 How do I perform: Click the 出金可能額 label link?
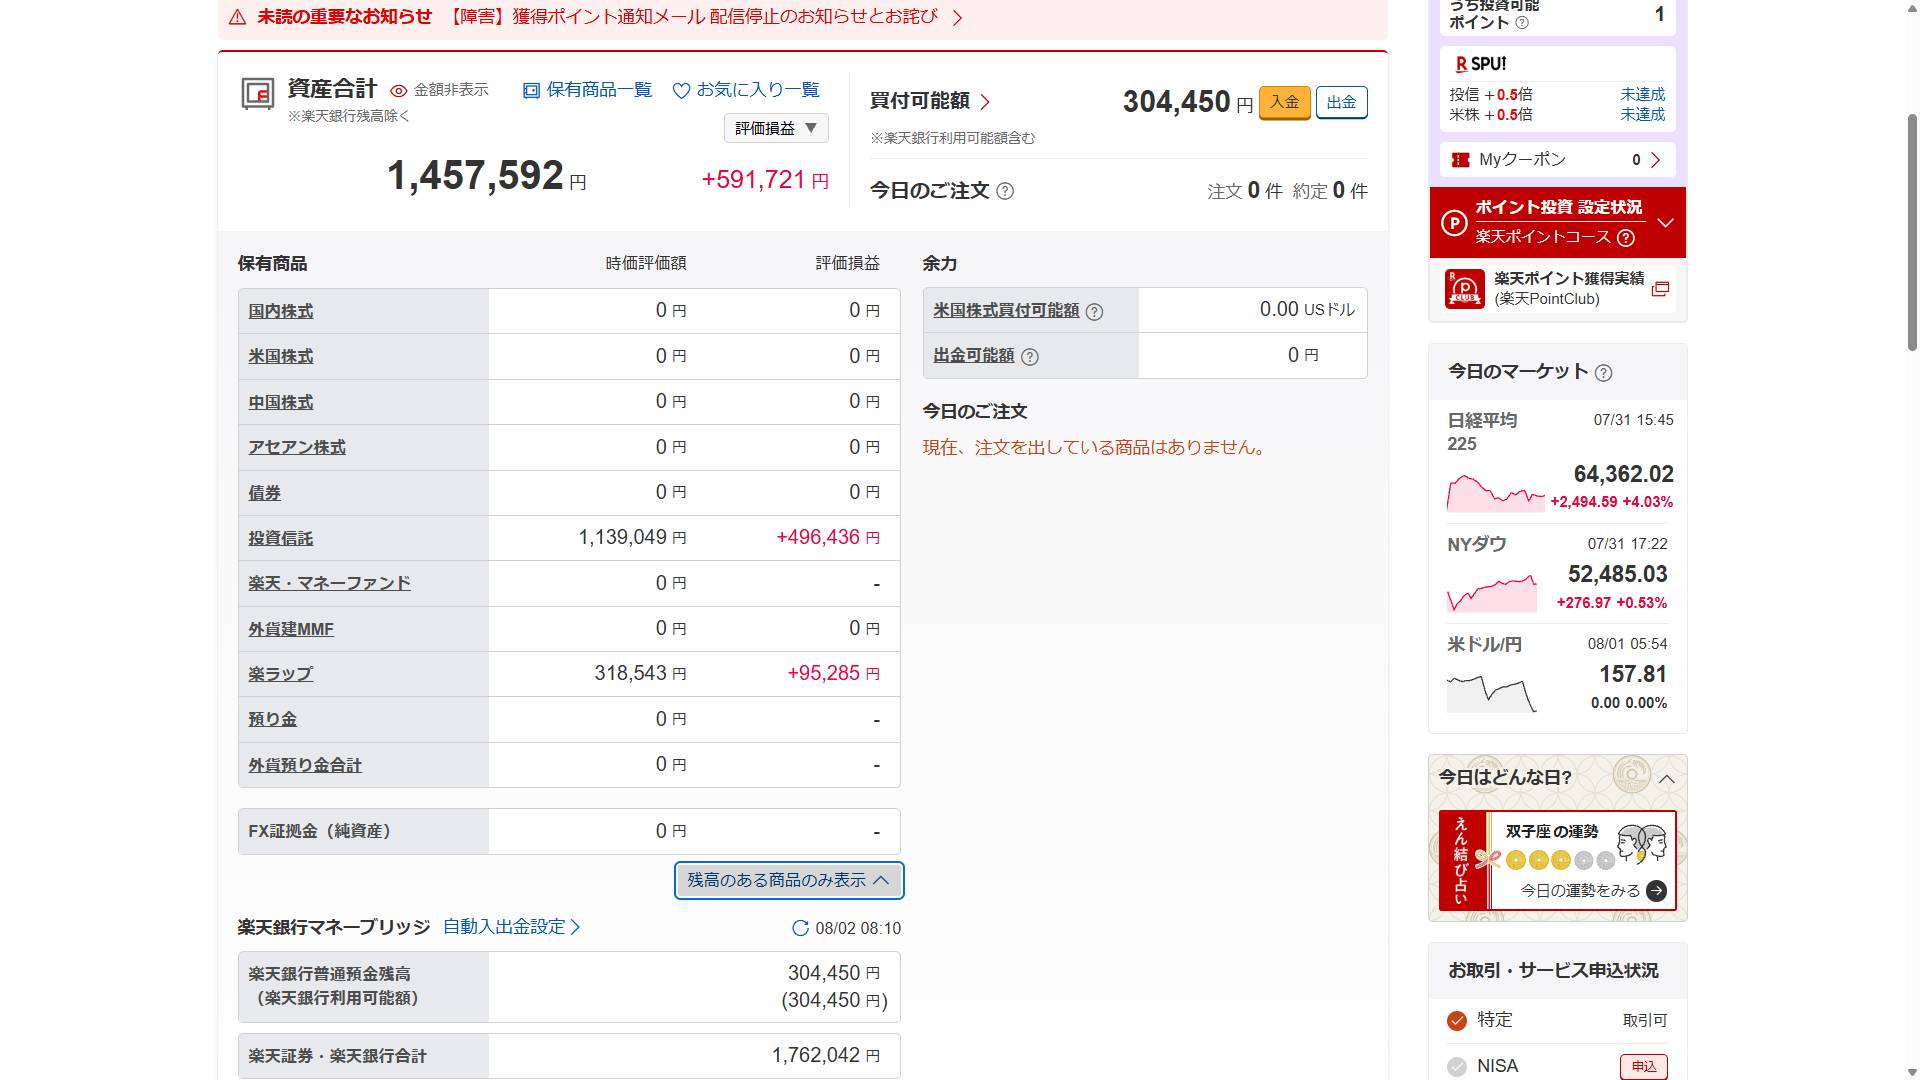pyautogui.click(x=974, y=356)
